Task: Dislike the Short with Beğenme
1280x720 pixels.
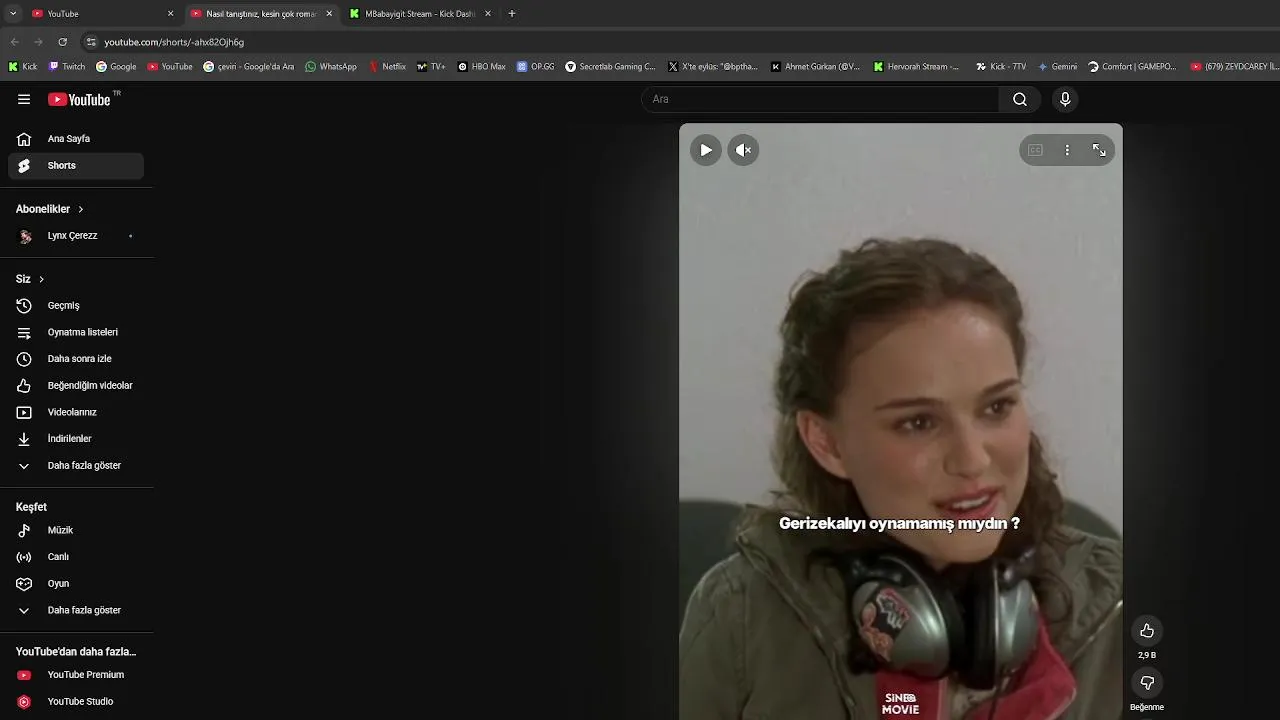Action: click(x=1147, y=683)
